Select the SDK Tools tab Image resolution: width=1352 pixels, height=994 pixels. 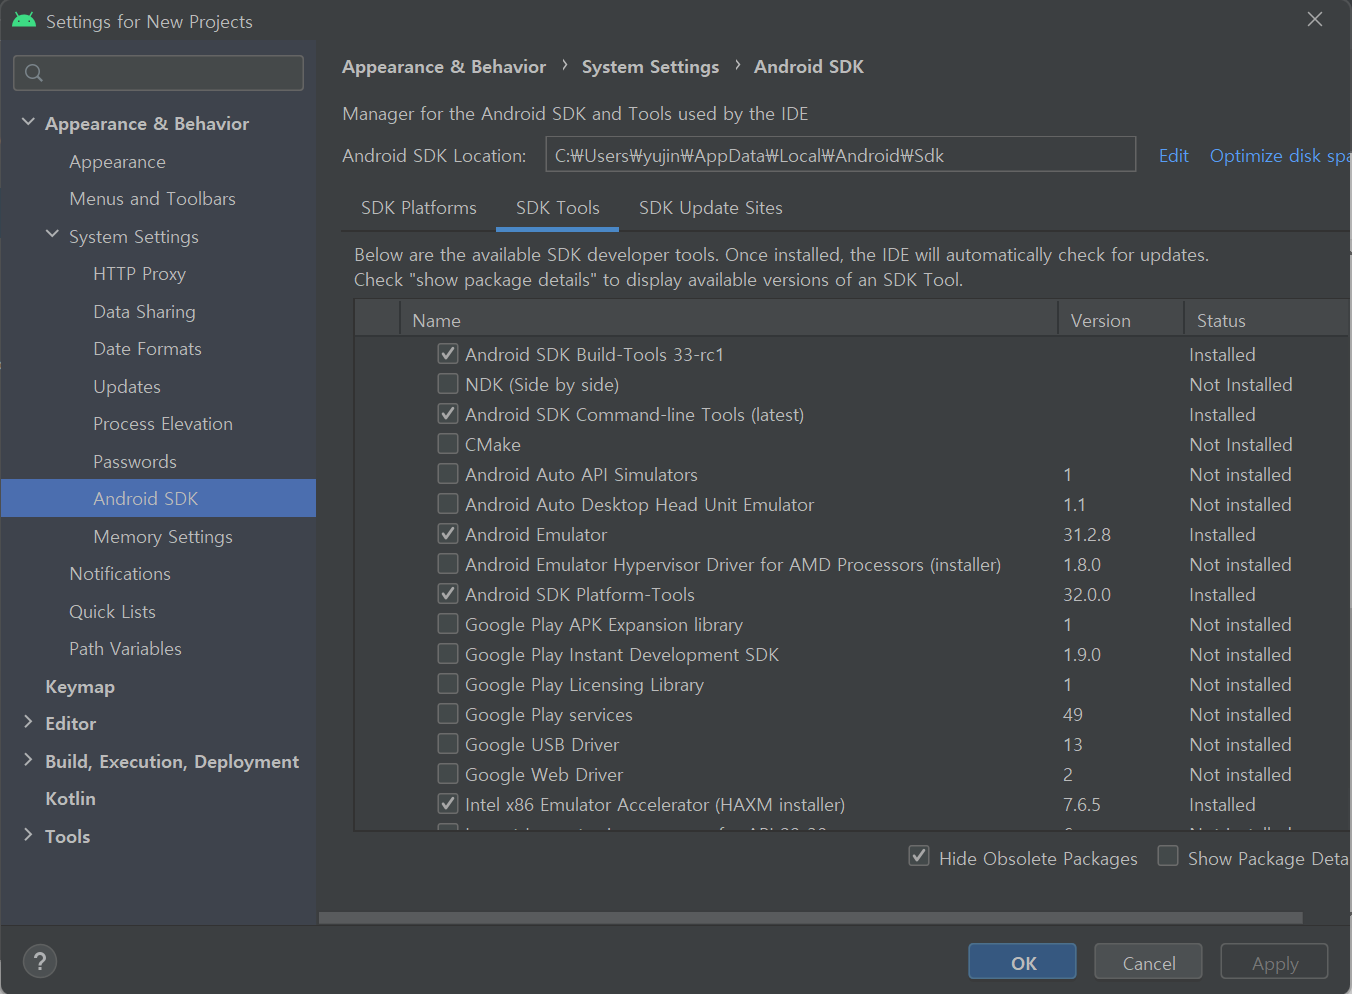(558, 208)
